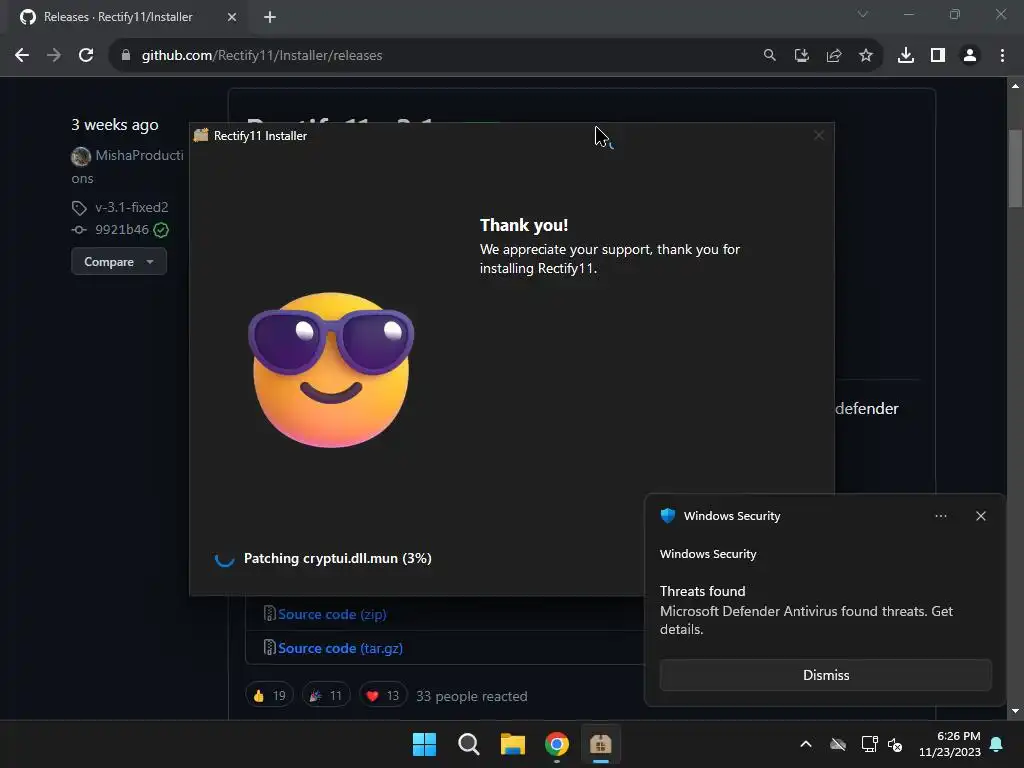
Task: Switch to the Rectify11 installer taskbar icon
Action: click(x=600, y=744)
